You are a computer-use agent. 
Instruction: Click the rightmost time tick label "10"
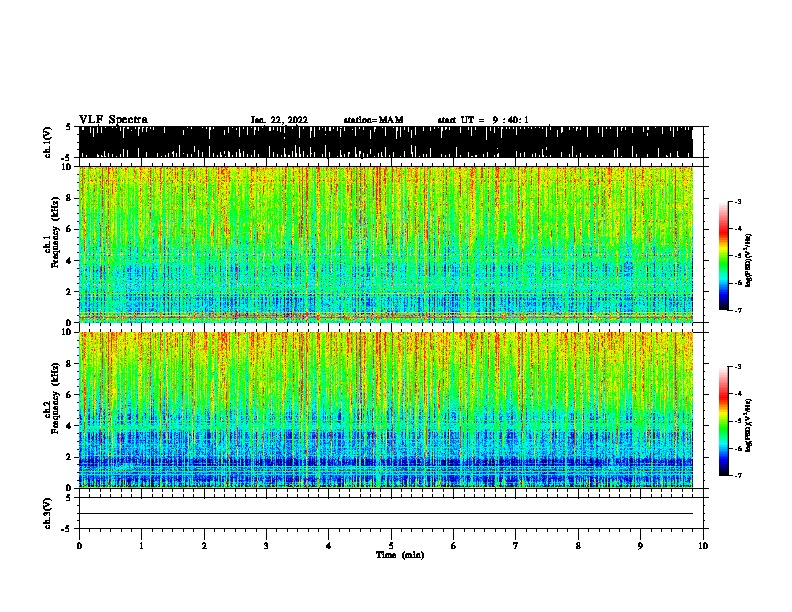click(x=703, y=546)
